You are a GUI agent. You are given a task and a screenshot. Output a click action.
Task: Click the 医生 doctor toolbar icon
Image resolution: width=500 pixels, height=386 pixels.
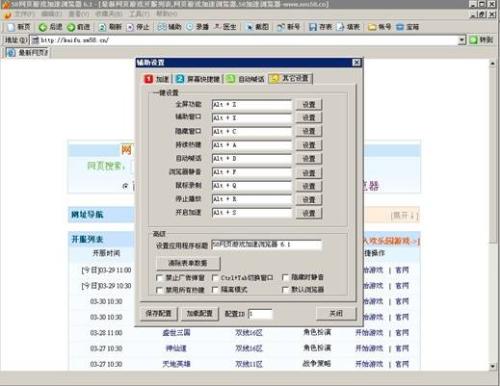(218, 27)
